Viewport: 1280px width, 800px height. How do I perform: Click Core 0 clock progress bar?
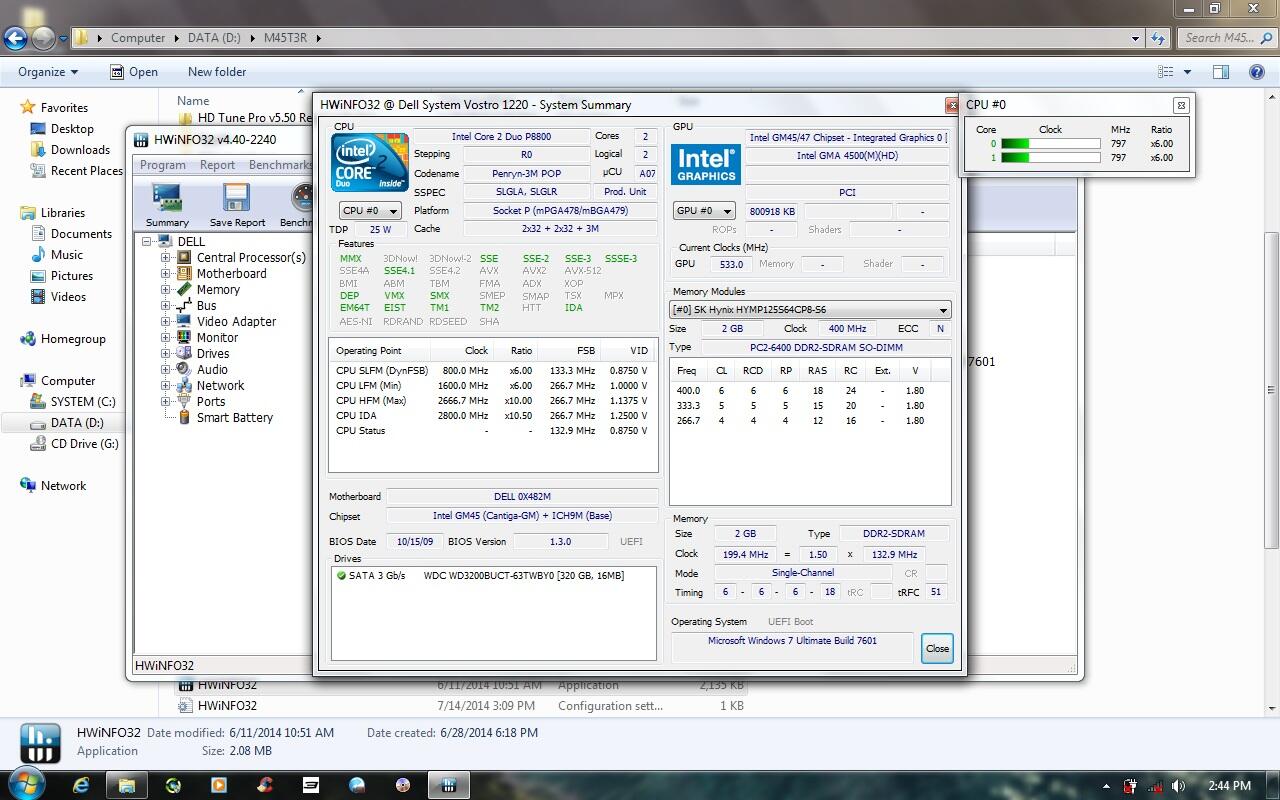coord(1050,144)
